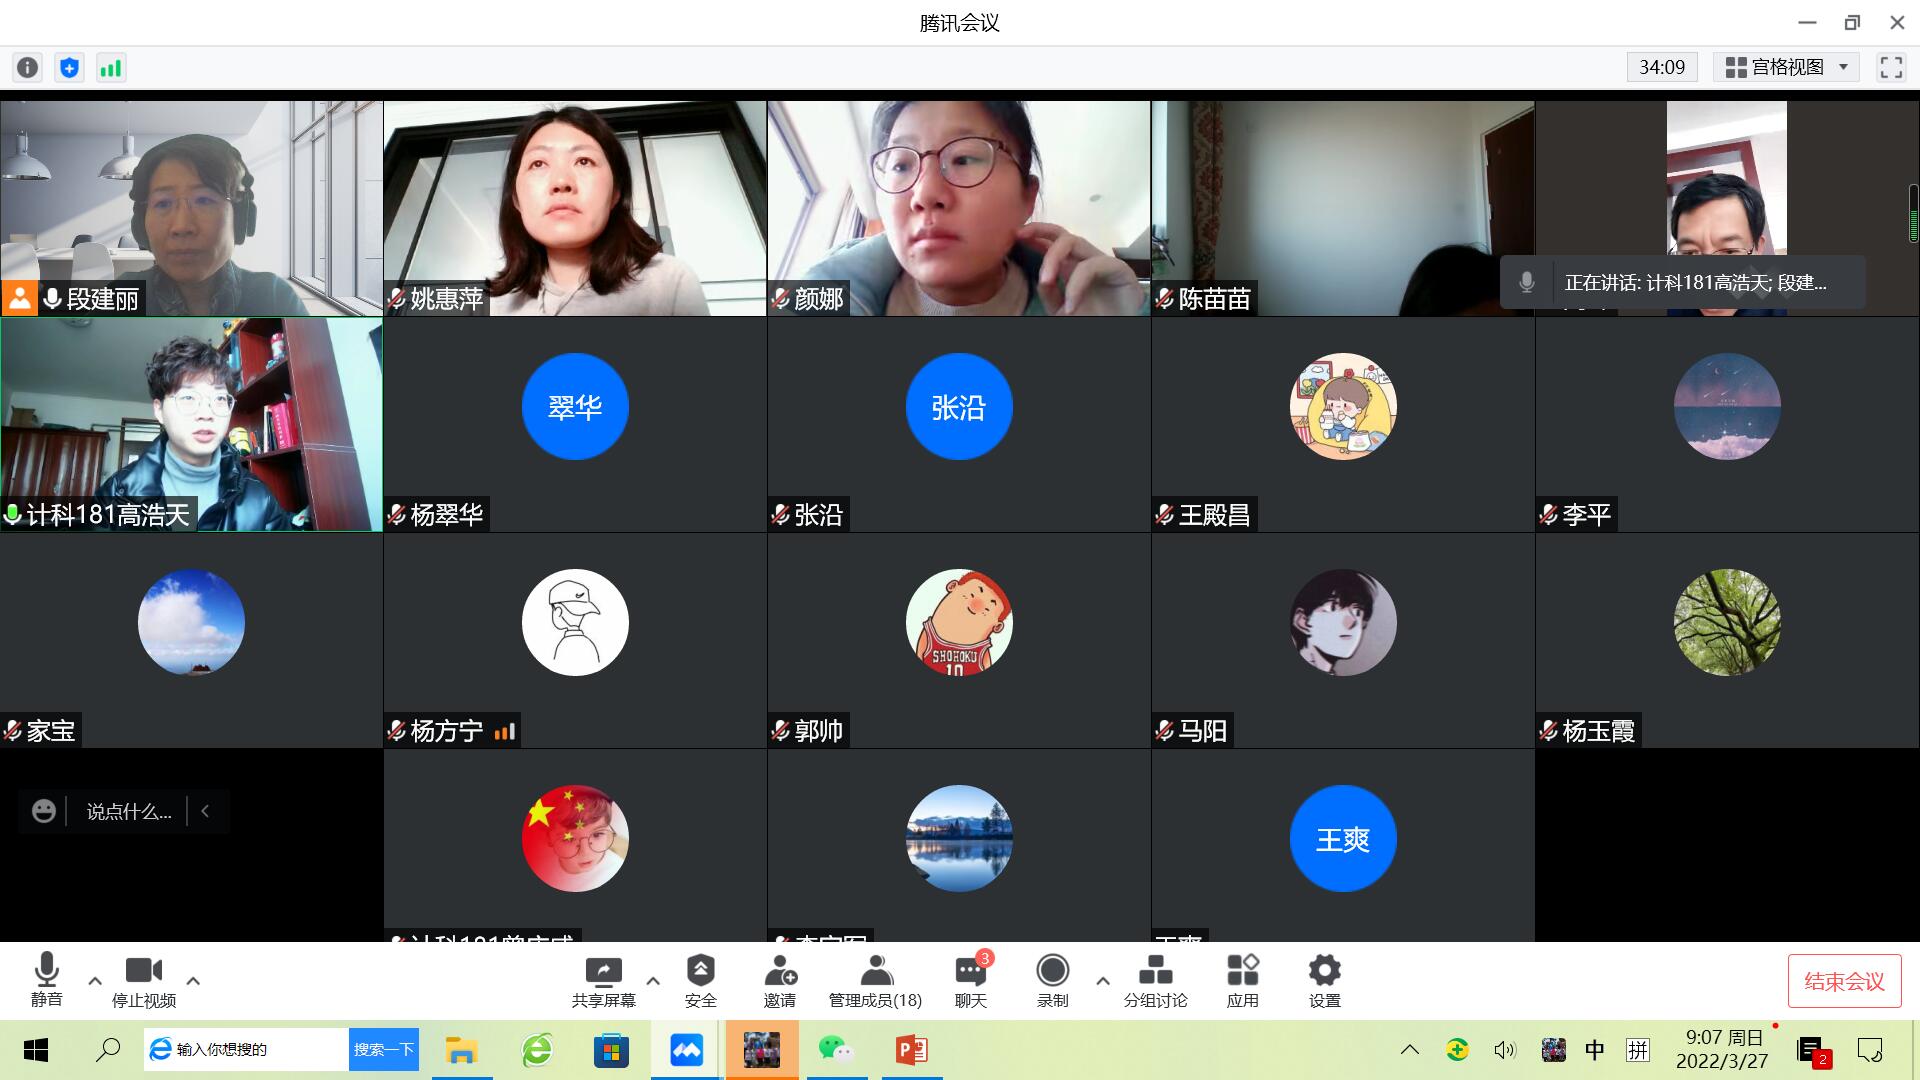Switch to Tencent Meeting taskbar icon
The width and height of the screenshot is (1920, 1080).
click(686, 1050)
